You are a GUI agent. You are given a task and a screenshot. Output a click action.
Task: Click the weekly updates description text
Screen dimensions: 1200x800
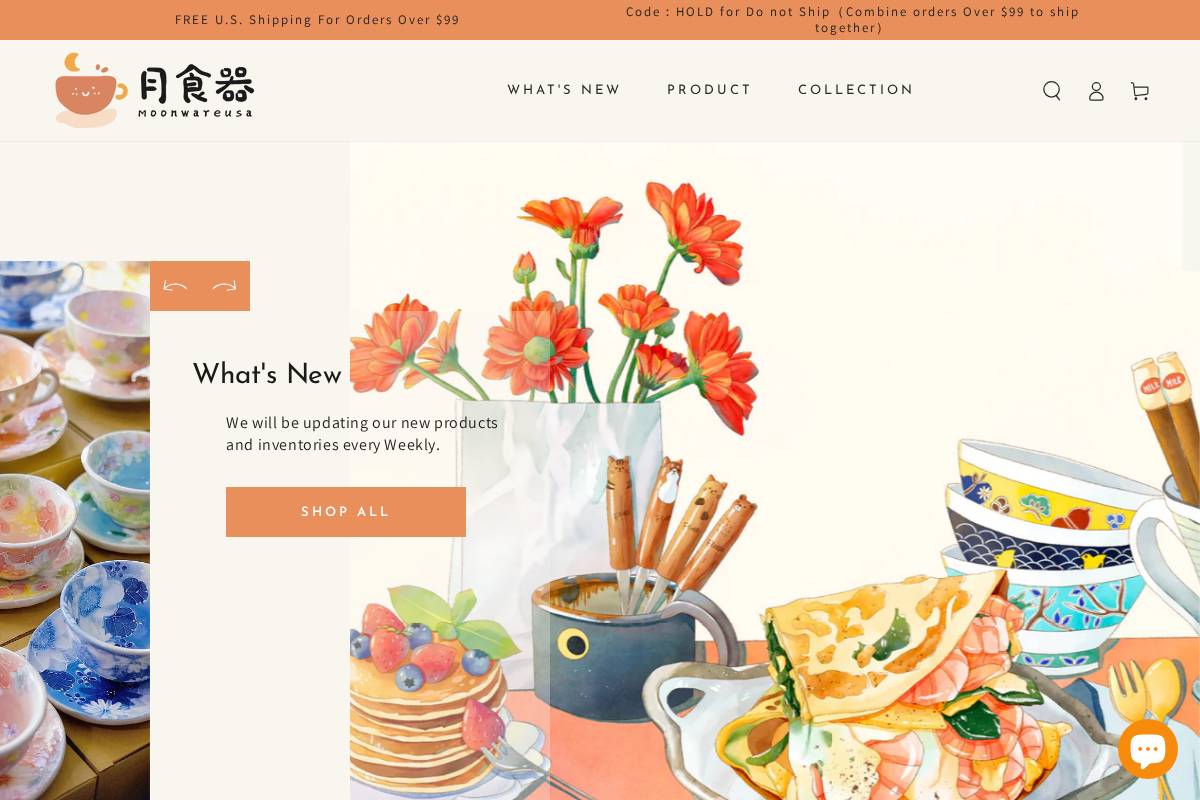[362, 434]
